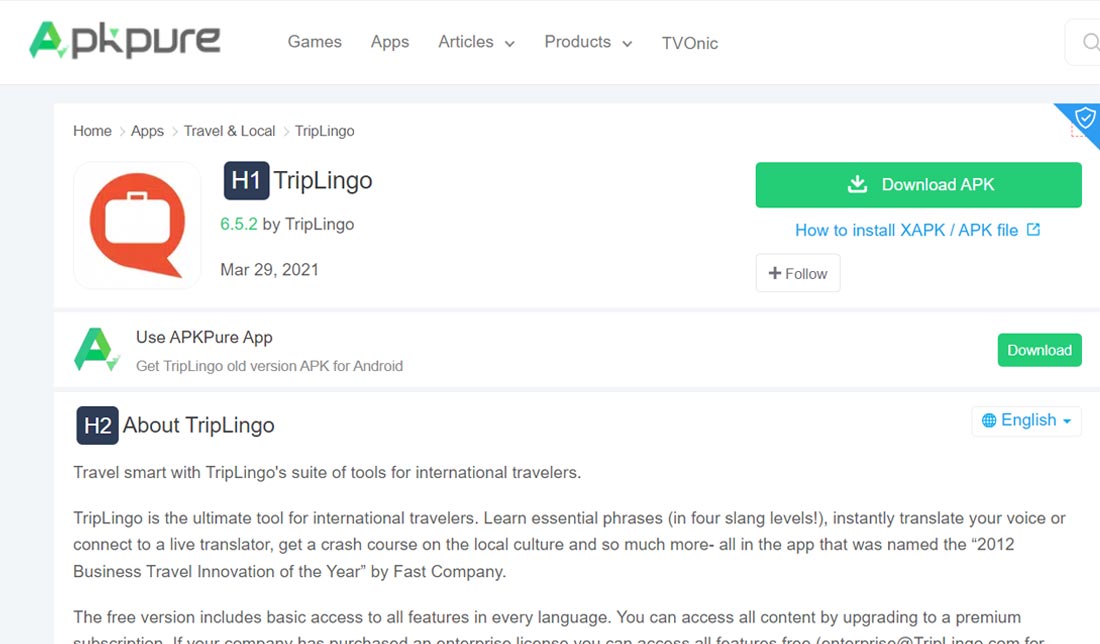
Task: Follow the TripLingo app
Action: tap(798, 273)
